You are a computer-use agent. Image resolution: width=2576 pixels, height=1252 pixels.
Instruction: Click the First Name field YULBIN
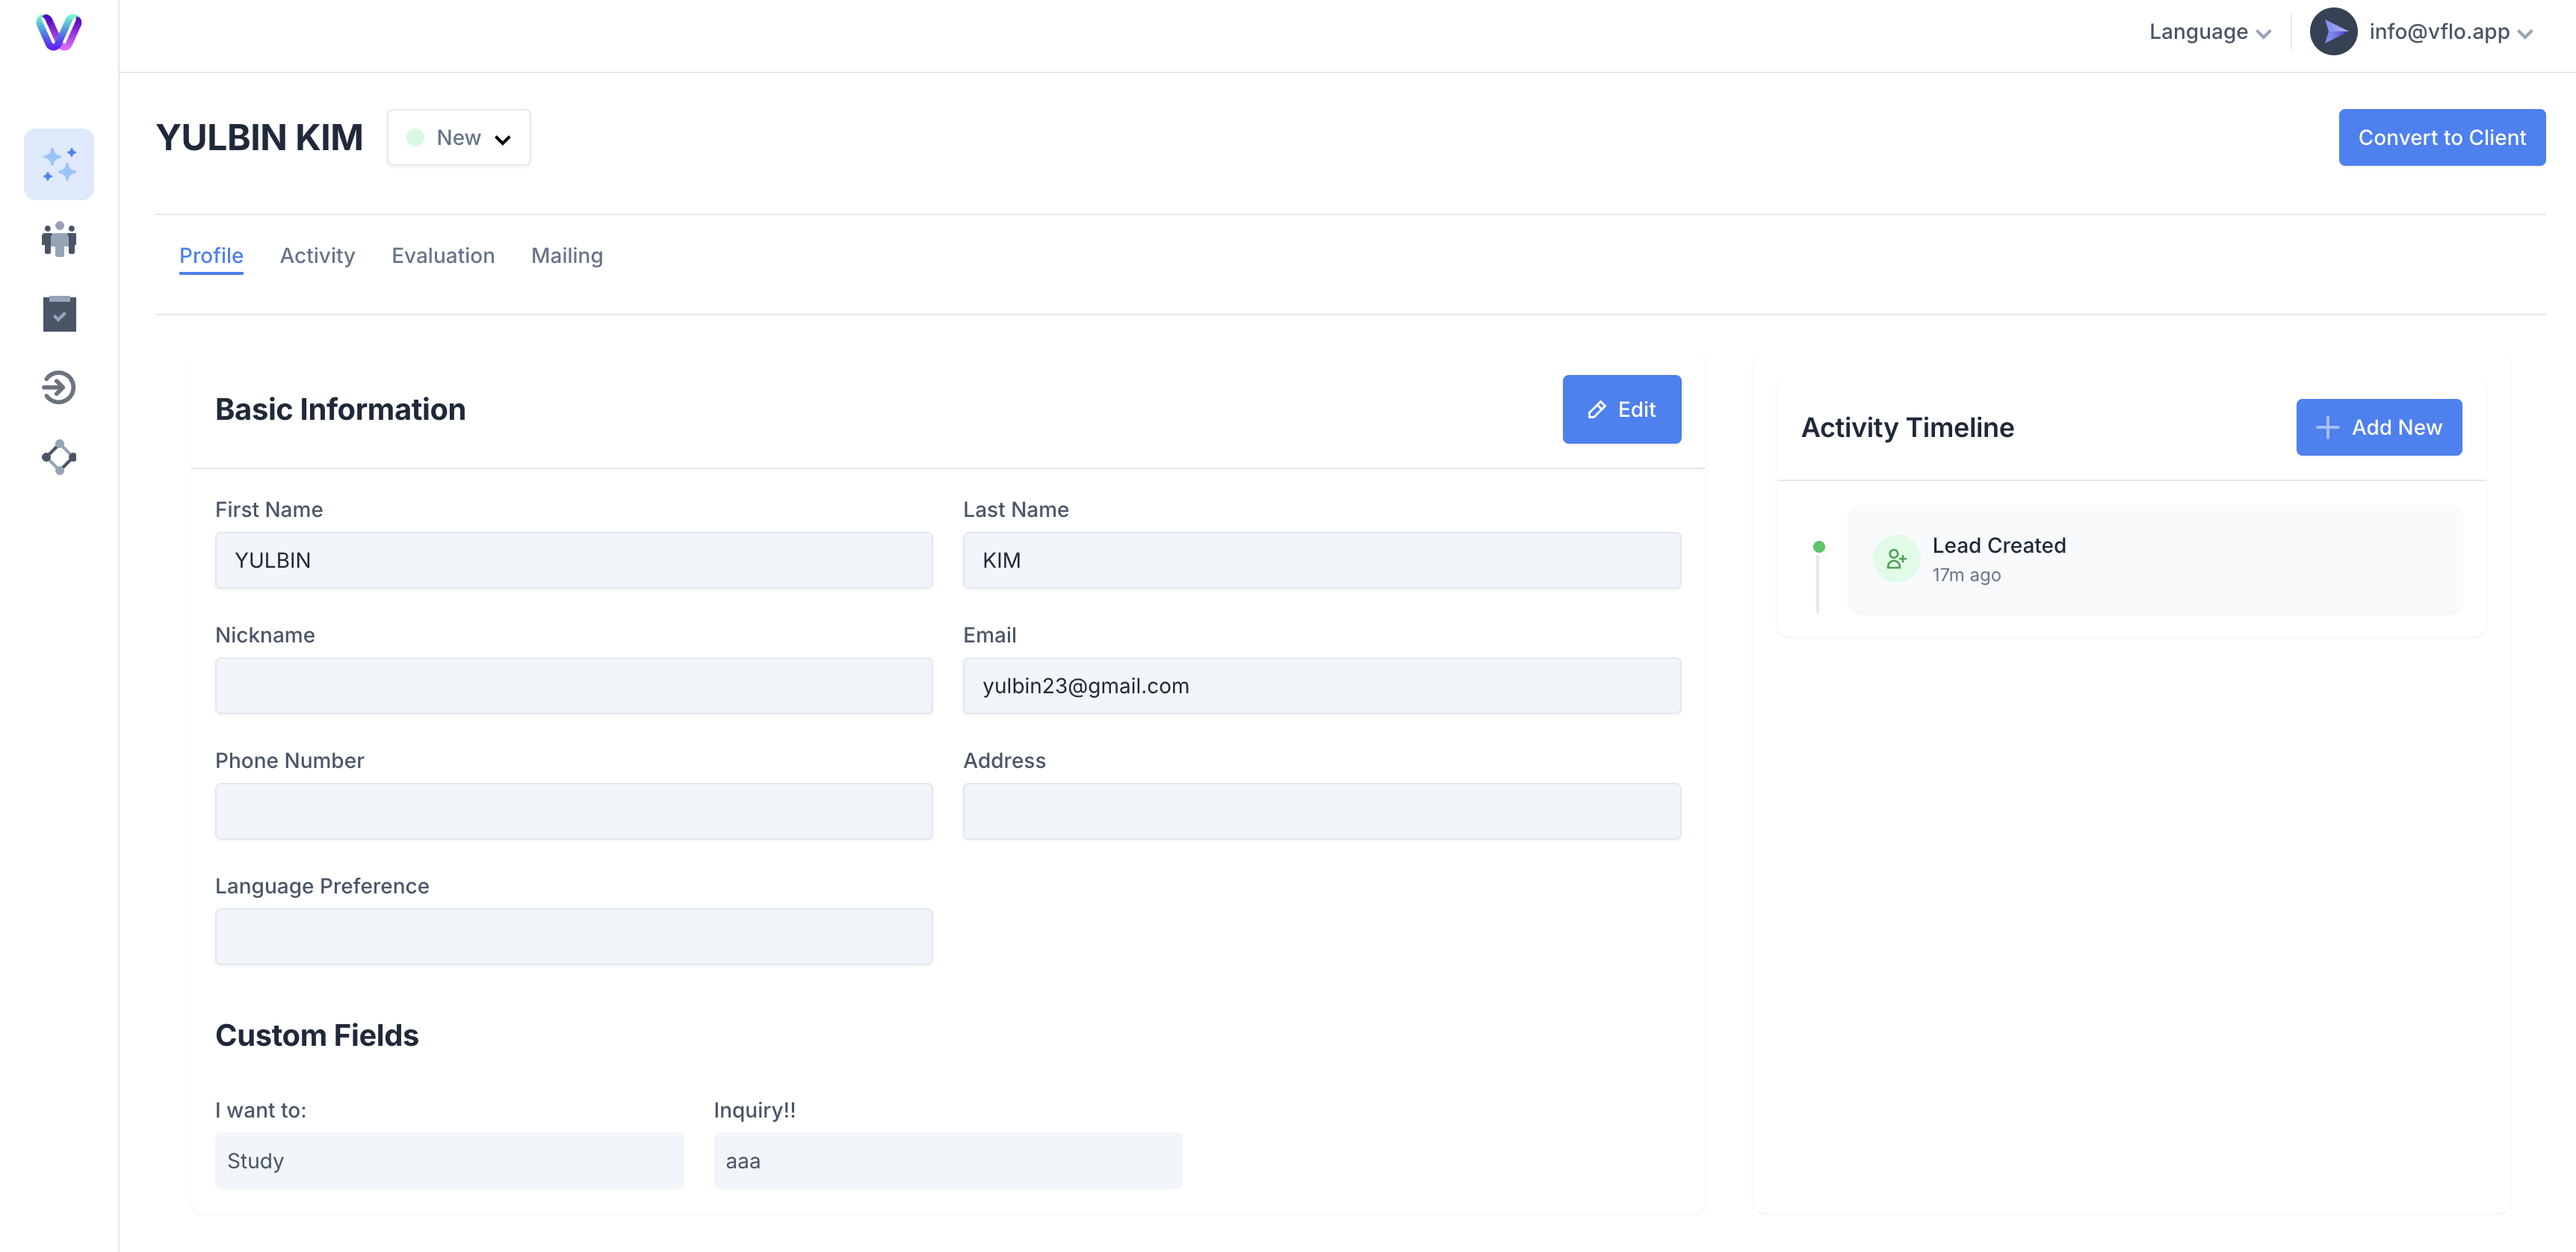[x=574, y=561]
